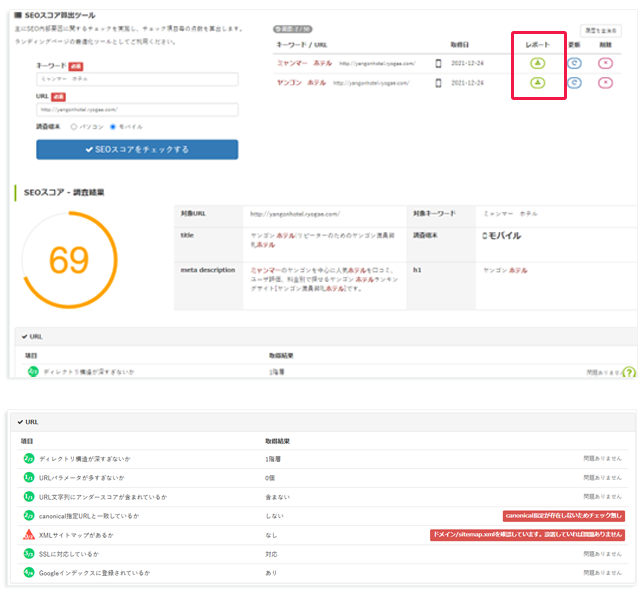The width and height of the screenshot is (644, 598).
Task: Click the レポート column header
Action: [537, 45]
